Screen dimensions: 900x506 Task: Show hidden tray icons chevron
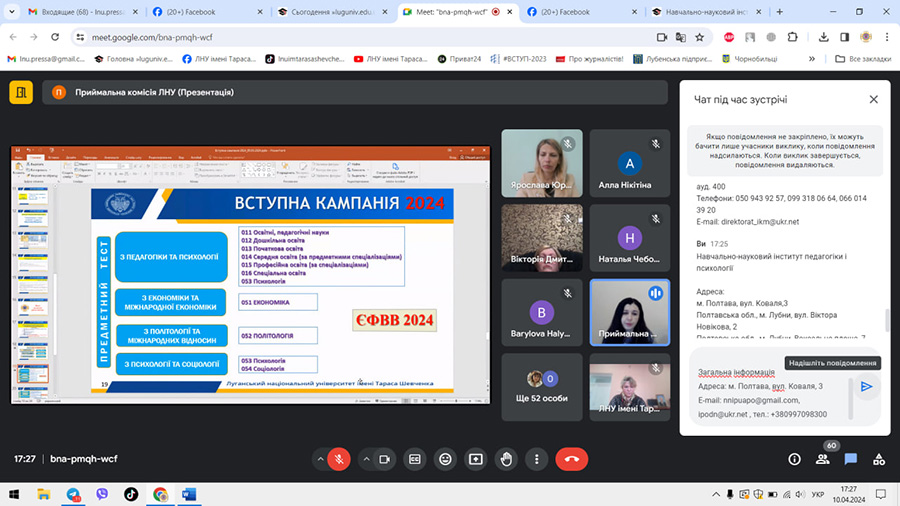pyautogui.click(x=716, y=494)
